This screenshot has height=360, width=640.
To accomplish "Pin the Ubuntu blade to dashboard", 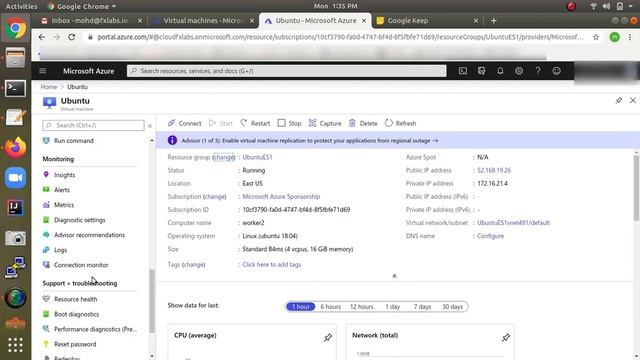I will [619, 100].
